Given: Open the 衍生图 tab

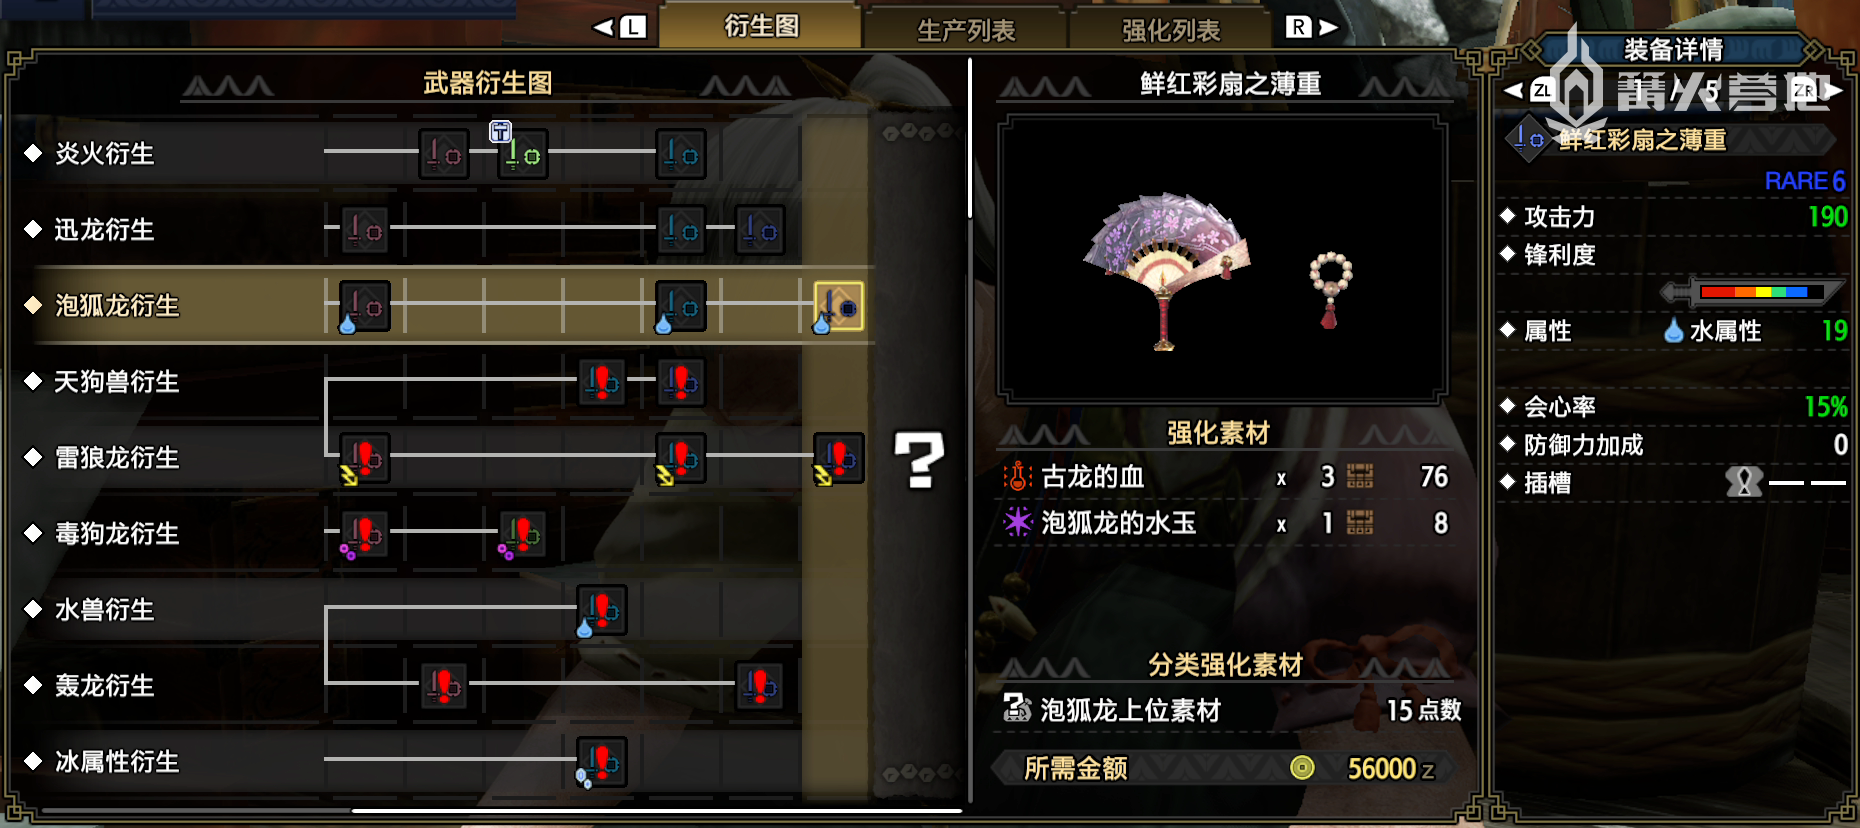Looking at the screenshot, I should click(x=761, y=26).
